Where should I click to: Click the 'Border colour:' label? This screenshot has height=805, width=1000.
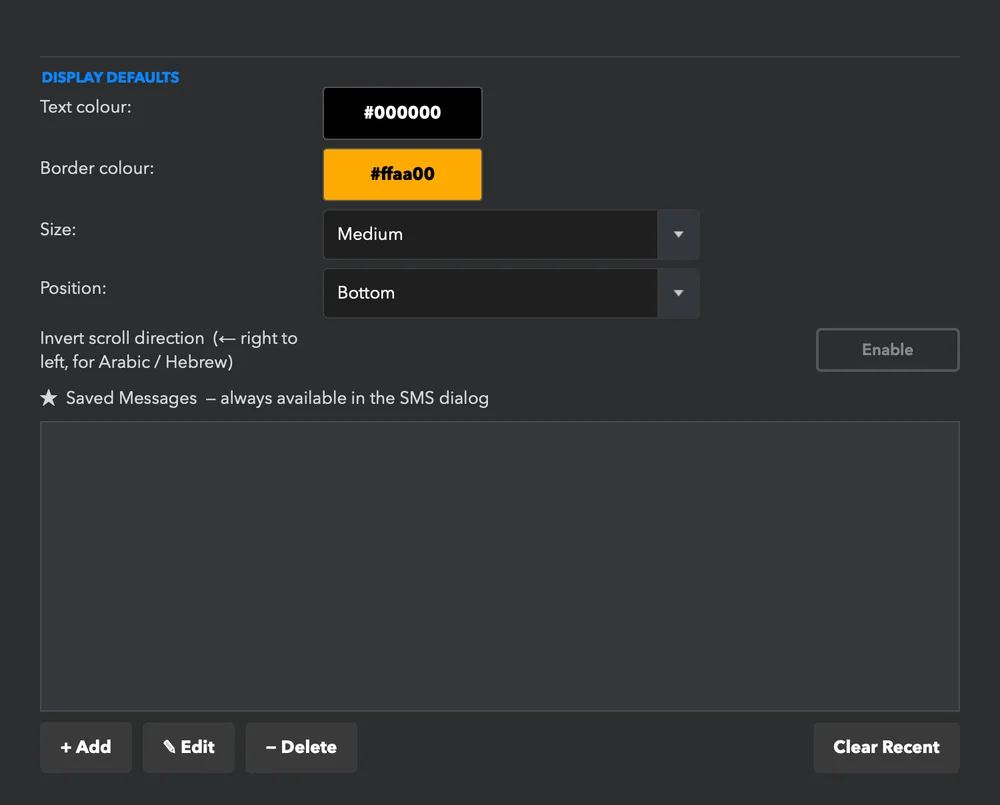pyautogui.click(x=97, y=168)
